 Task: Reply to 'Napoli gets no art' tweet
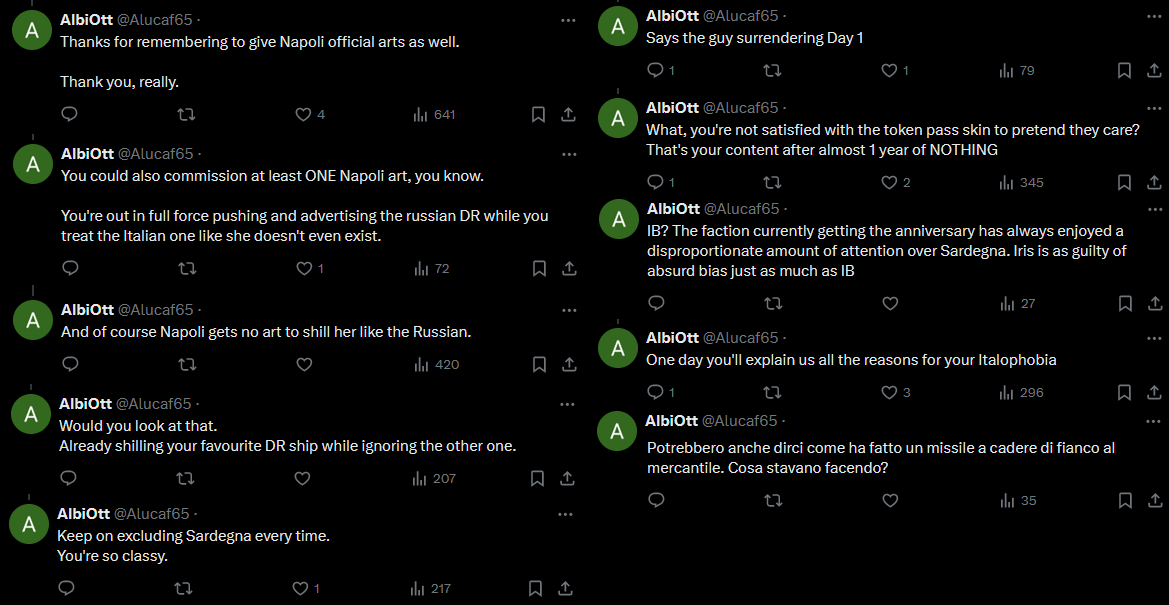pyautogui.click(x=70, y=364)
